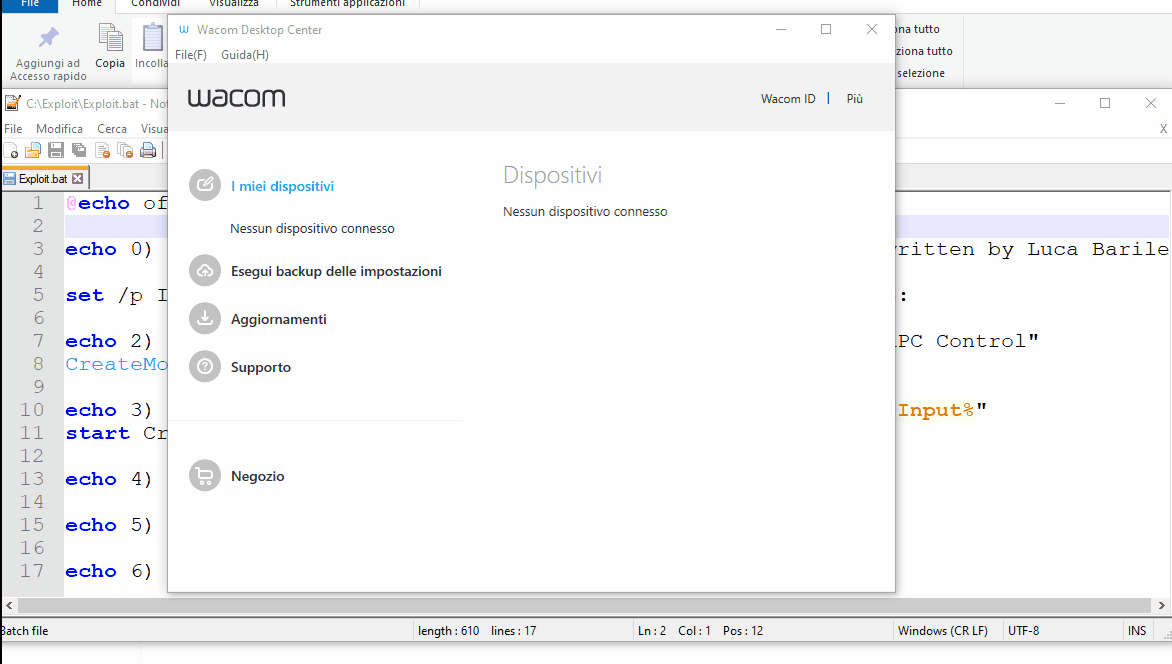Image resolution: width=1172 pixels, height=664 pixels.
Task: Click the horizontal scrollbar left arrow in Notepad++
Action: tap(9, 605)
